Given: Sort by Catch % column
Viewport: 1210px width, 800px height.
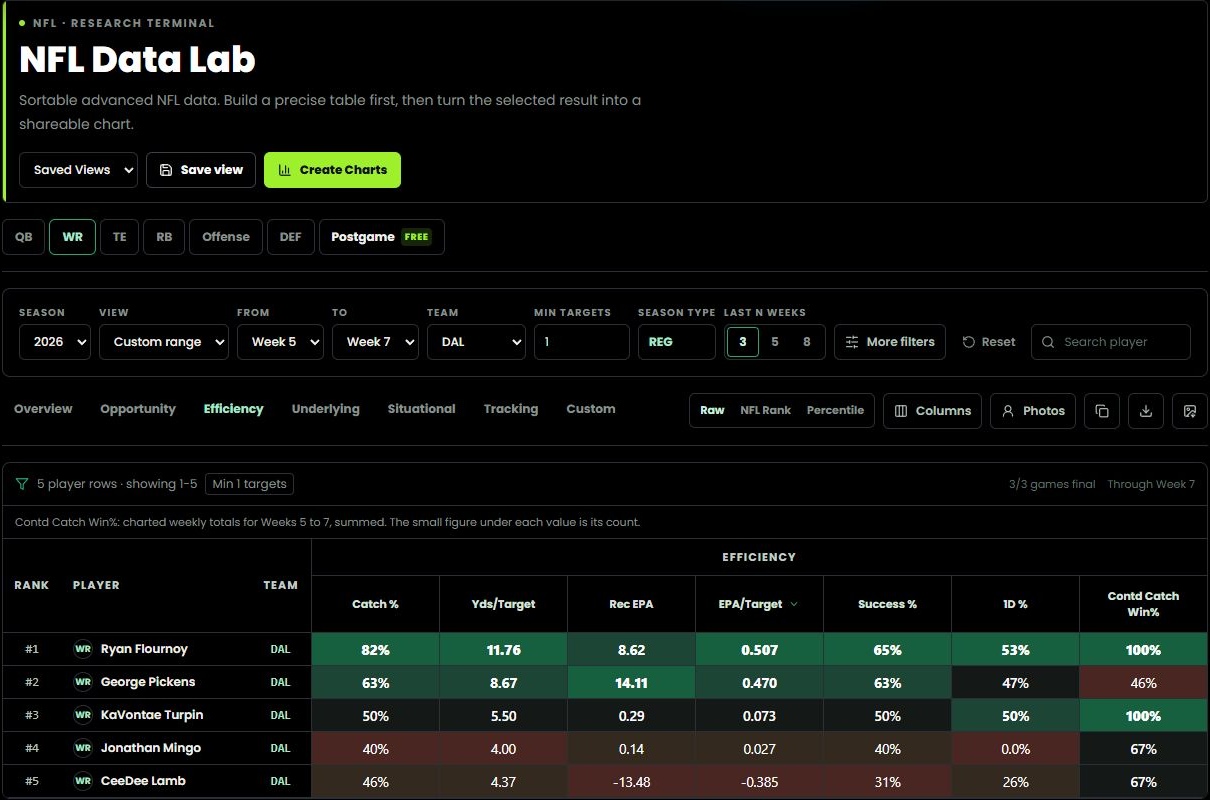Looking at the screenshot, I should (375, 604).
